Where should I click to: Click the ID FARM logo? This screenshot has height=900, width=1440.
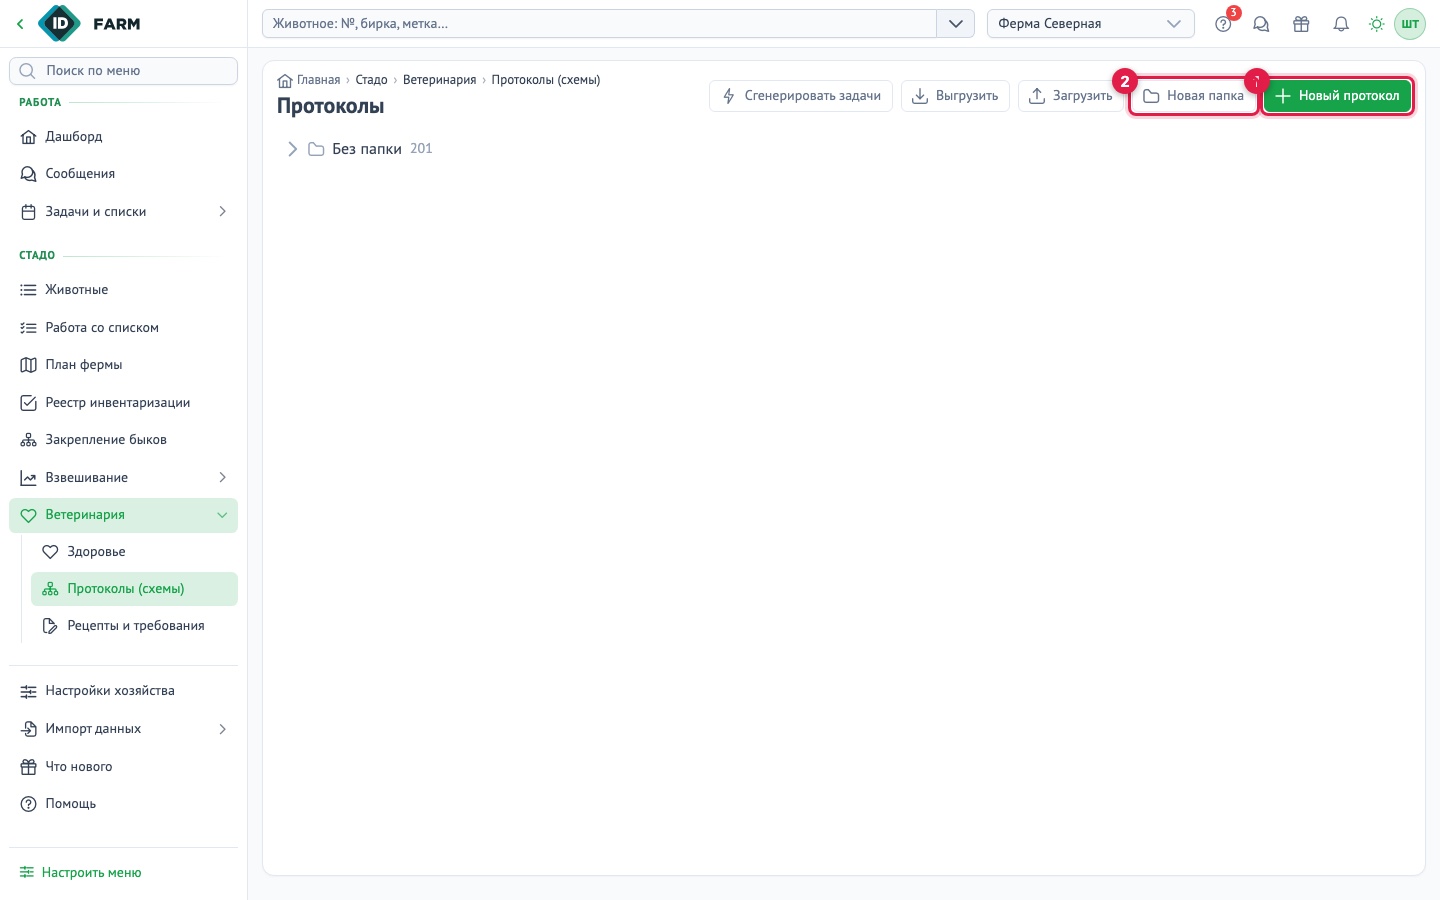pyautogui.click(x=90, y=24)
